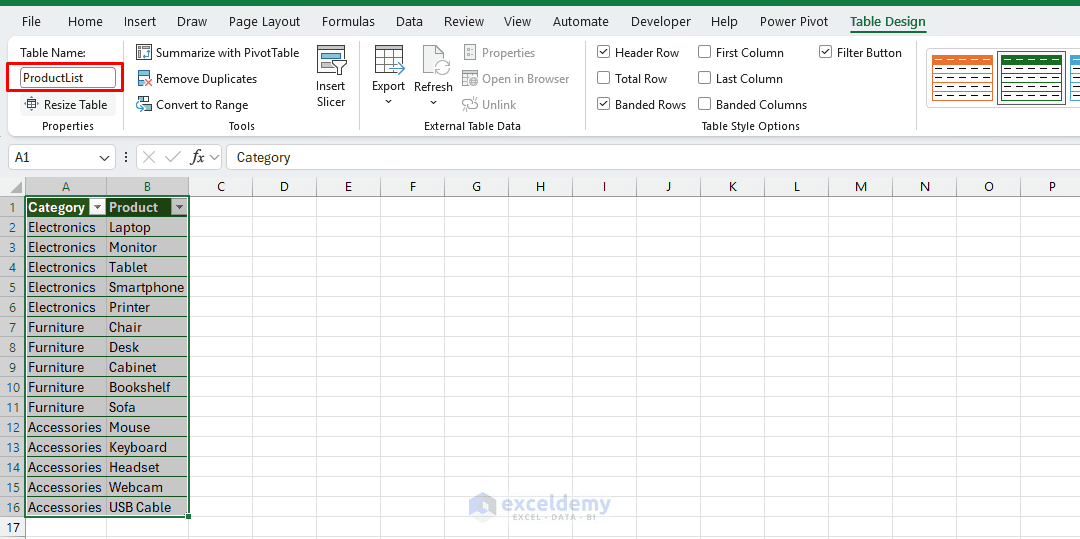
Task: Select the green table style swatch
Action: (x=1031, y=78)
